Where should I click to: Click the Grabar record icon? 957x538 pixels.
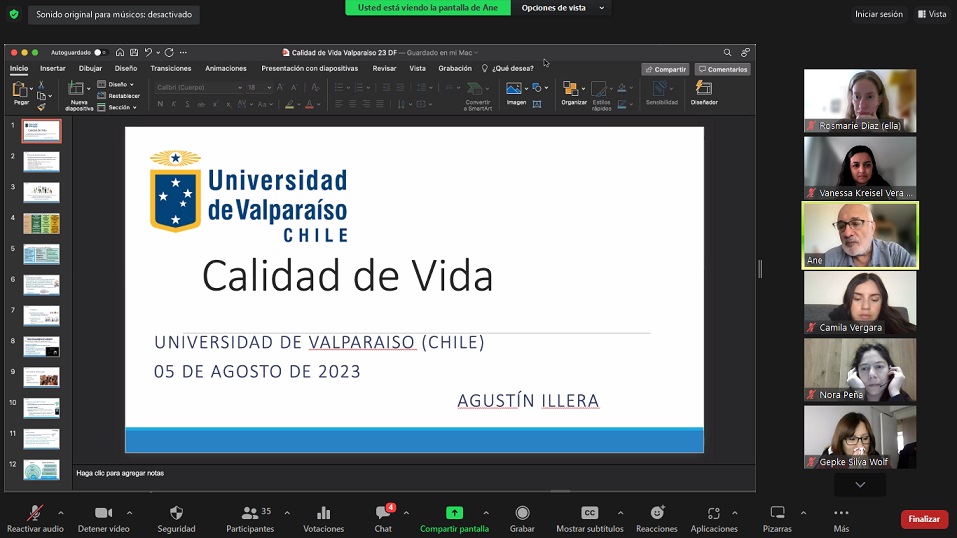click(x=522, y=513)
